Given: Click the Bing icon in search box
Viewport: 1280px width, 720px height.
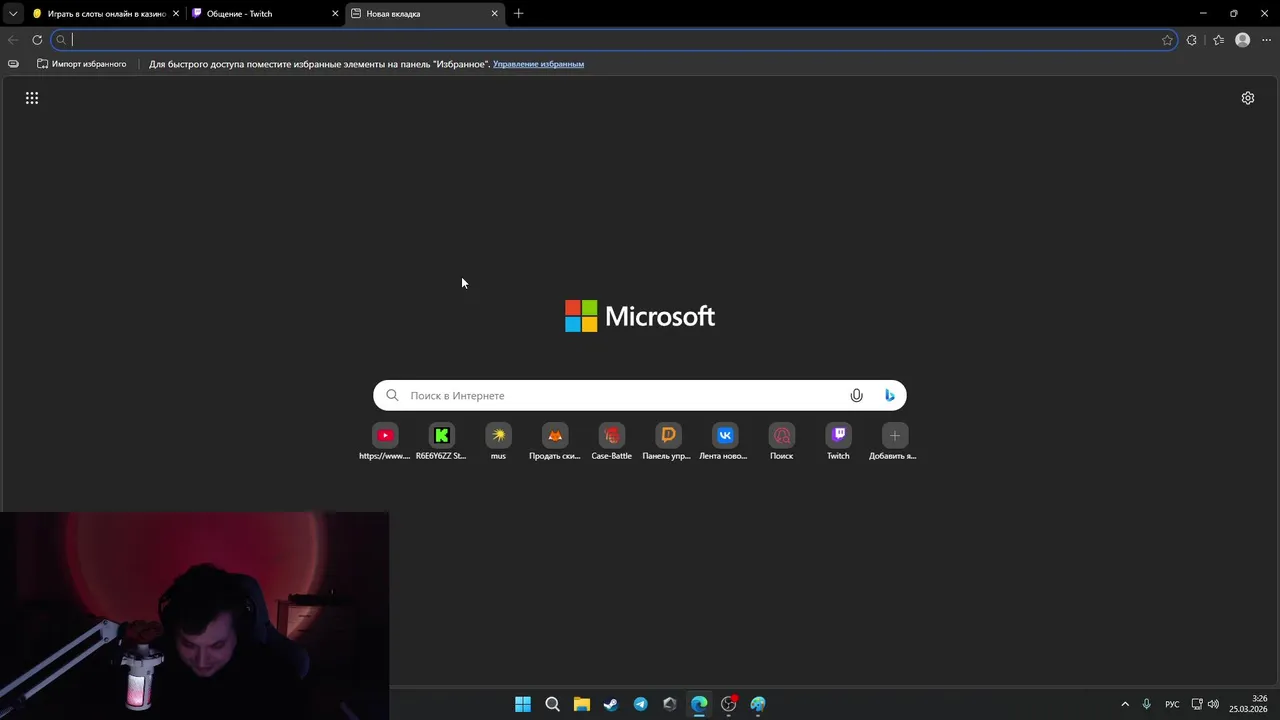Looking at the screenshot, I should [x=889, y=395].
